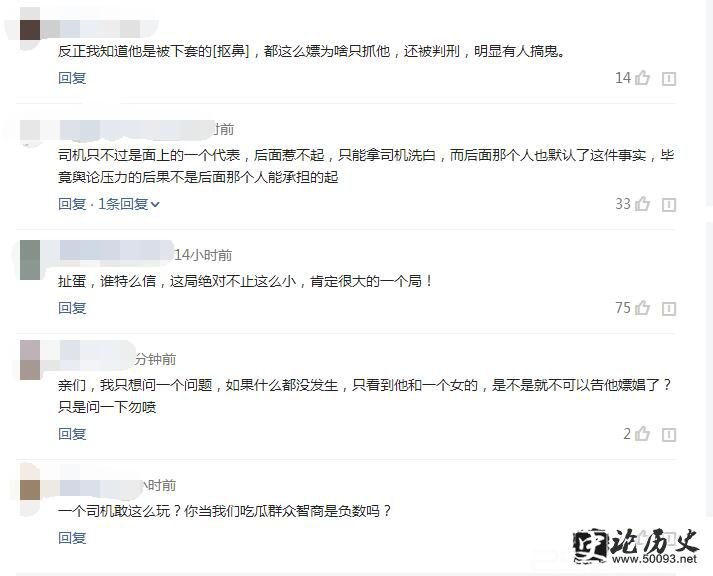Reply to the last comment about 吃瓜群众
Image resolution: width=713 pixels, height=576 pixels.
coord(72,538)
